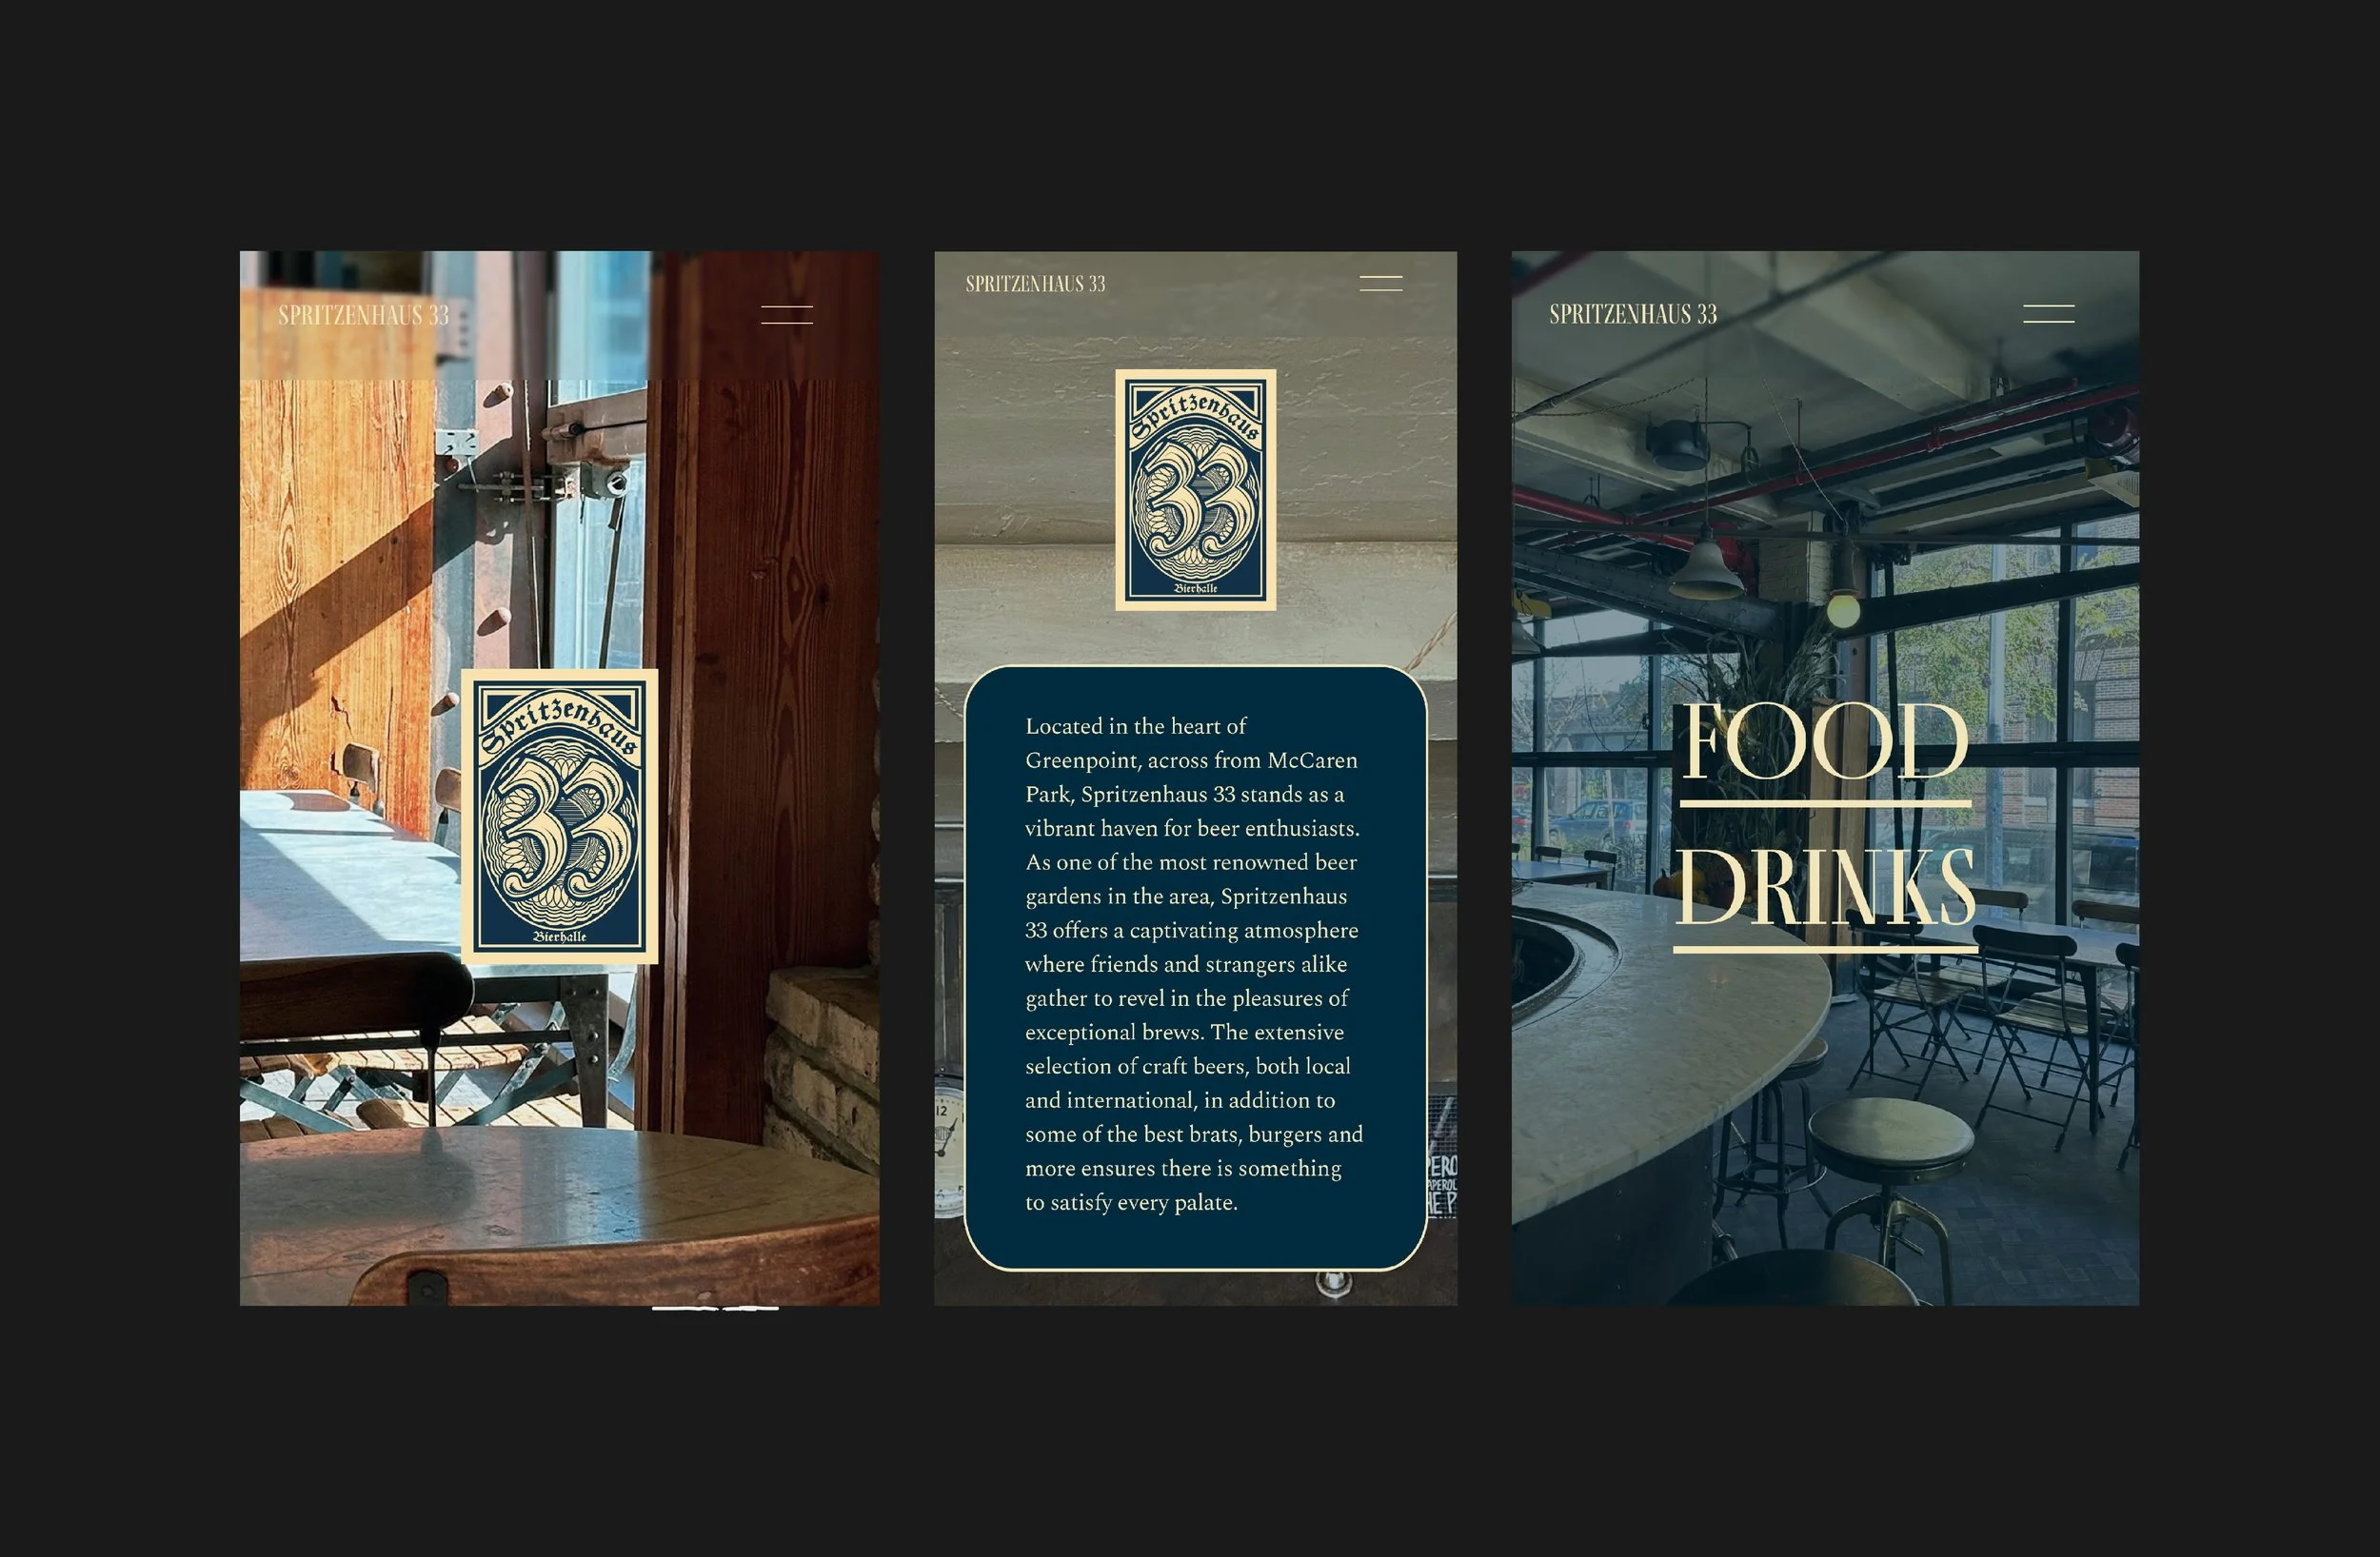This screenshot has height=1557, width=2380.
Task: Click the Spritzenhaus 33 wordmark on the left screen
Action: tap(363, 315)
